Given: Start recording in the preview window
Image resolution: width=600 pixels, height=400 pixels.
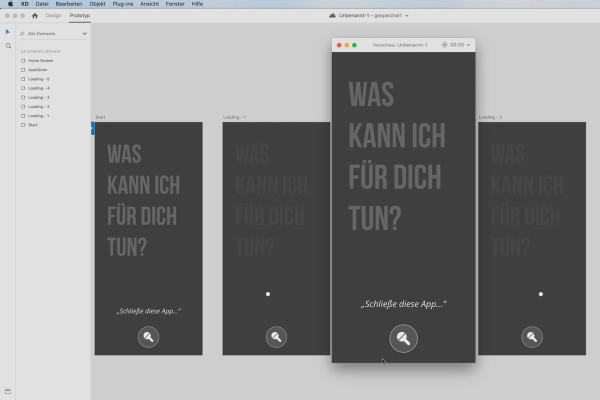Looking at the screenshot, I should point(444,45).
